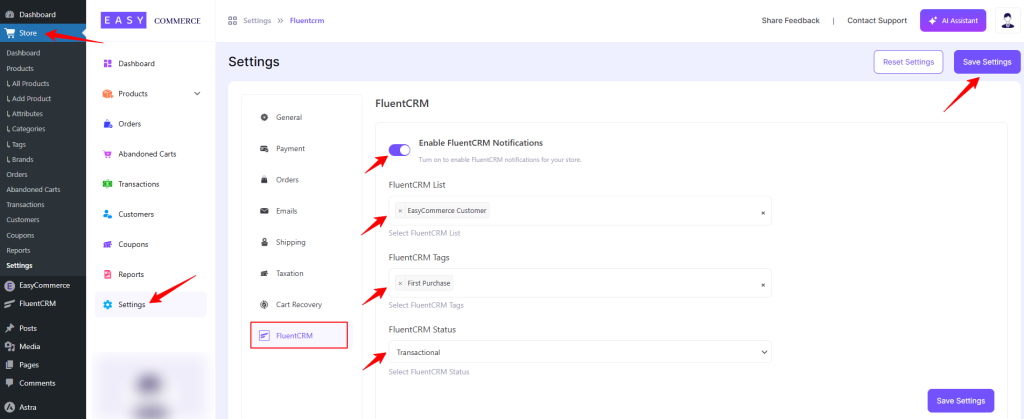The height and width of the screenshot is (419, 1024).
Task: Open All Products in WP submenu
Action: point(27,84)
